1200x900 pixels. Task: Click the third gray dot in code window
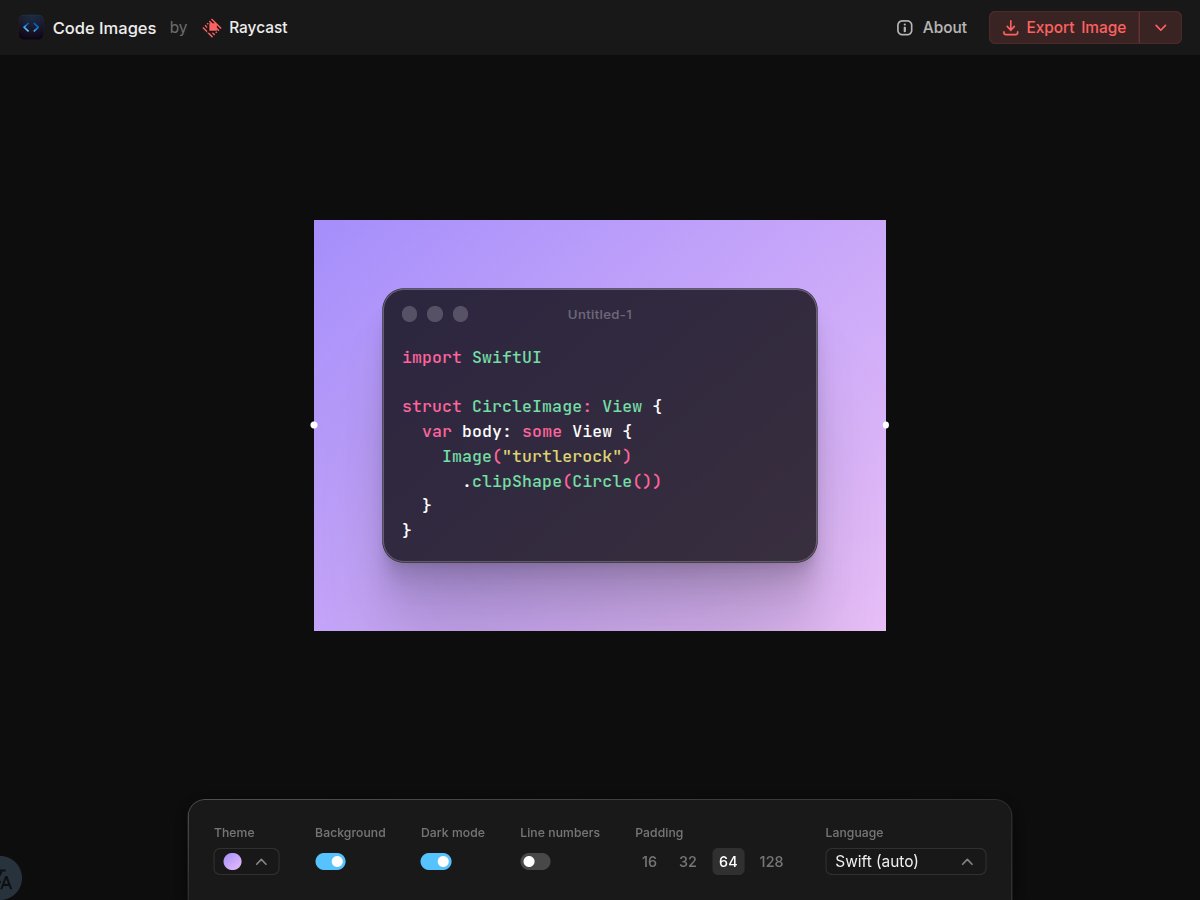click(460, 314)
